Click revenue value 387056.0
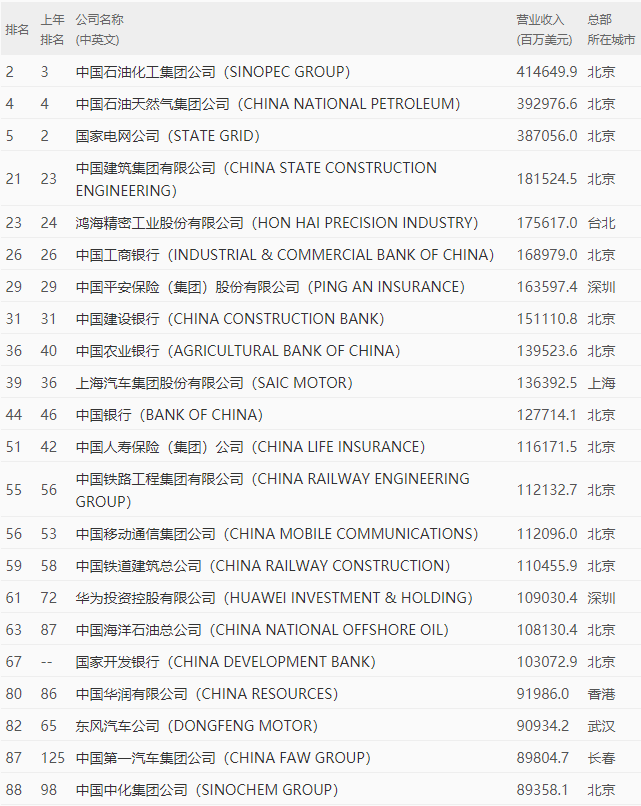The width and height of the screenshot is (641, 806). click(x=547, y=136)
